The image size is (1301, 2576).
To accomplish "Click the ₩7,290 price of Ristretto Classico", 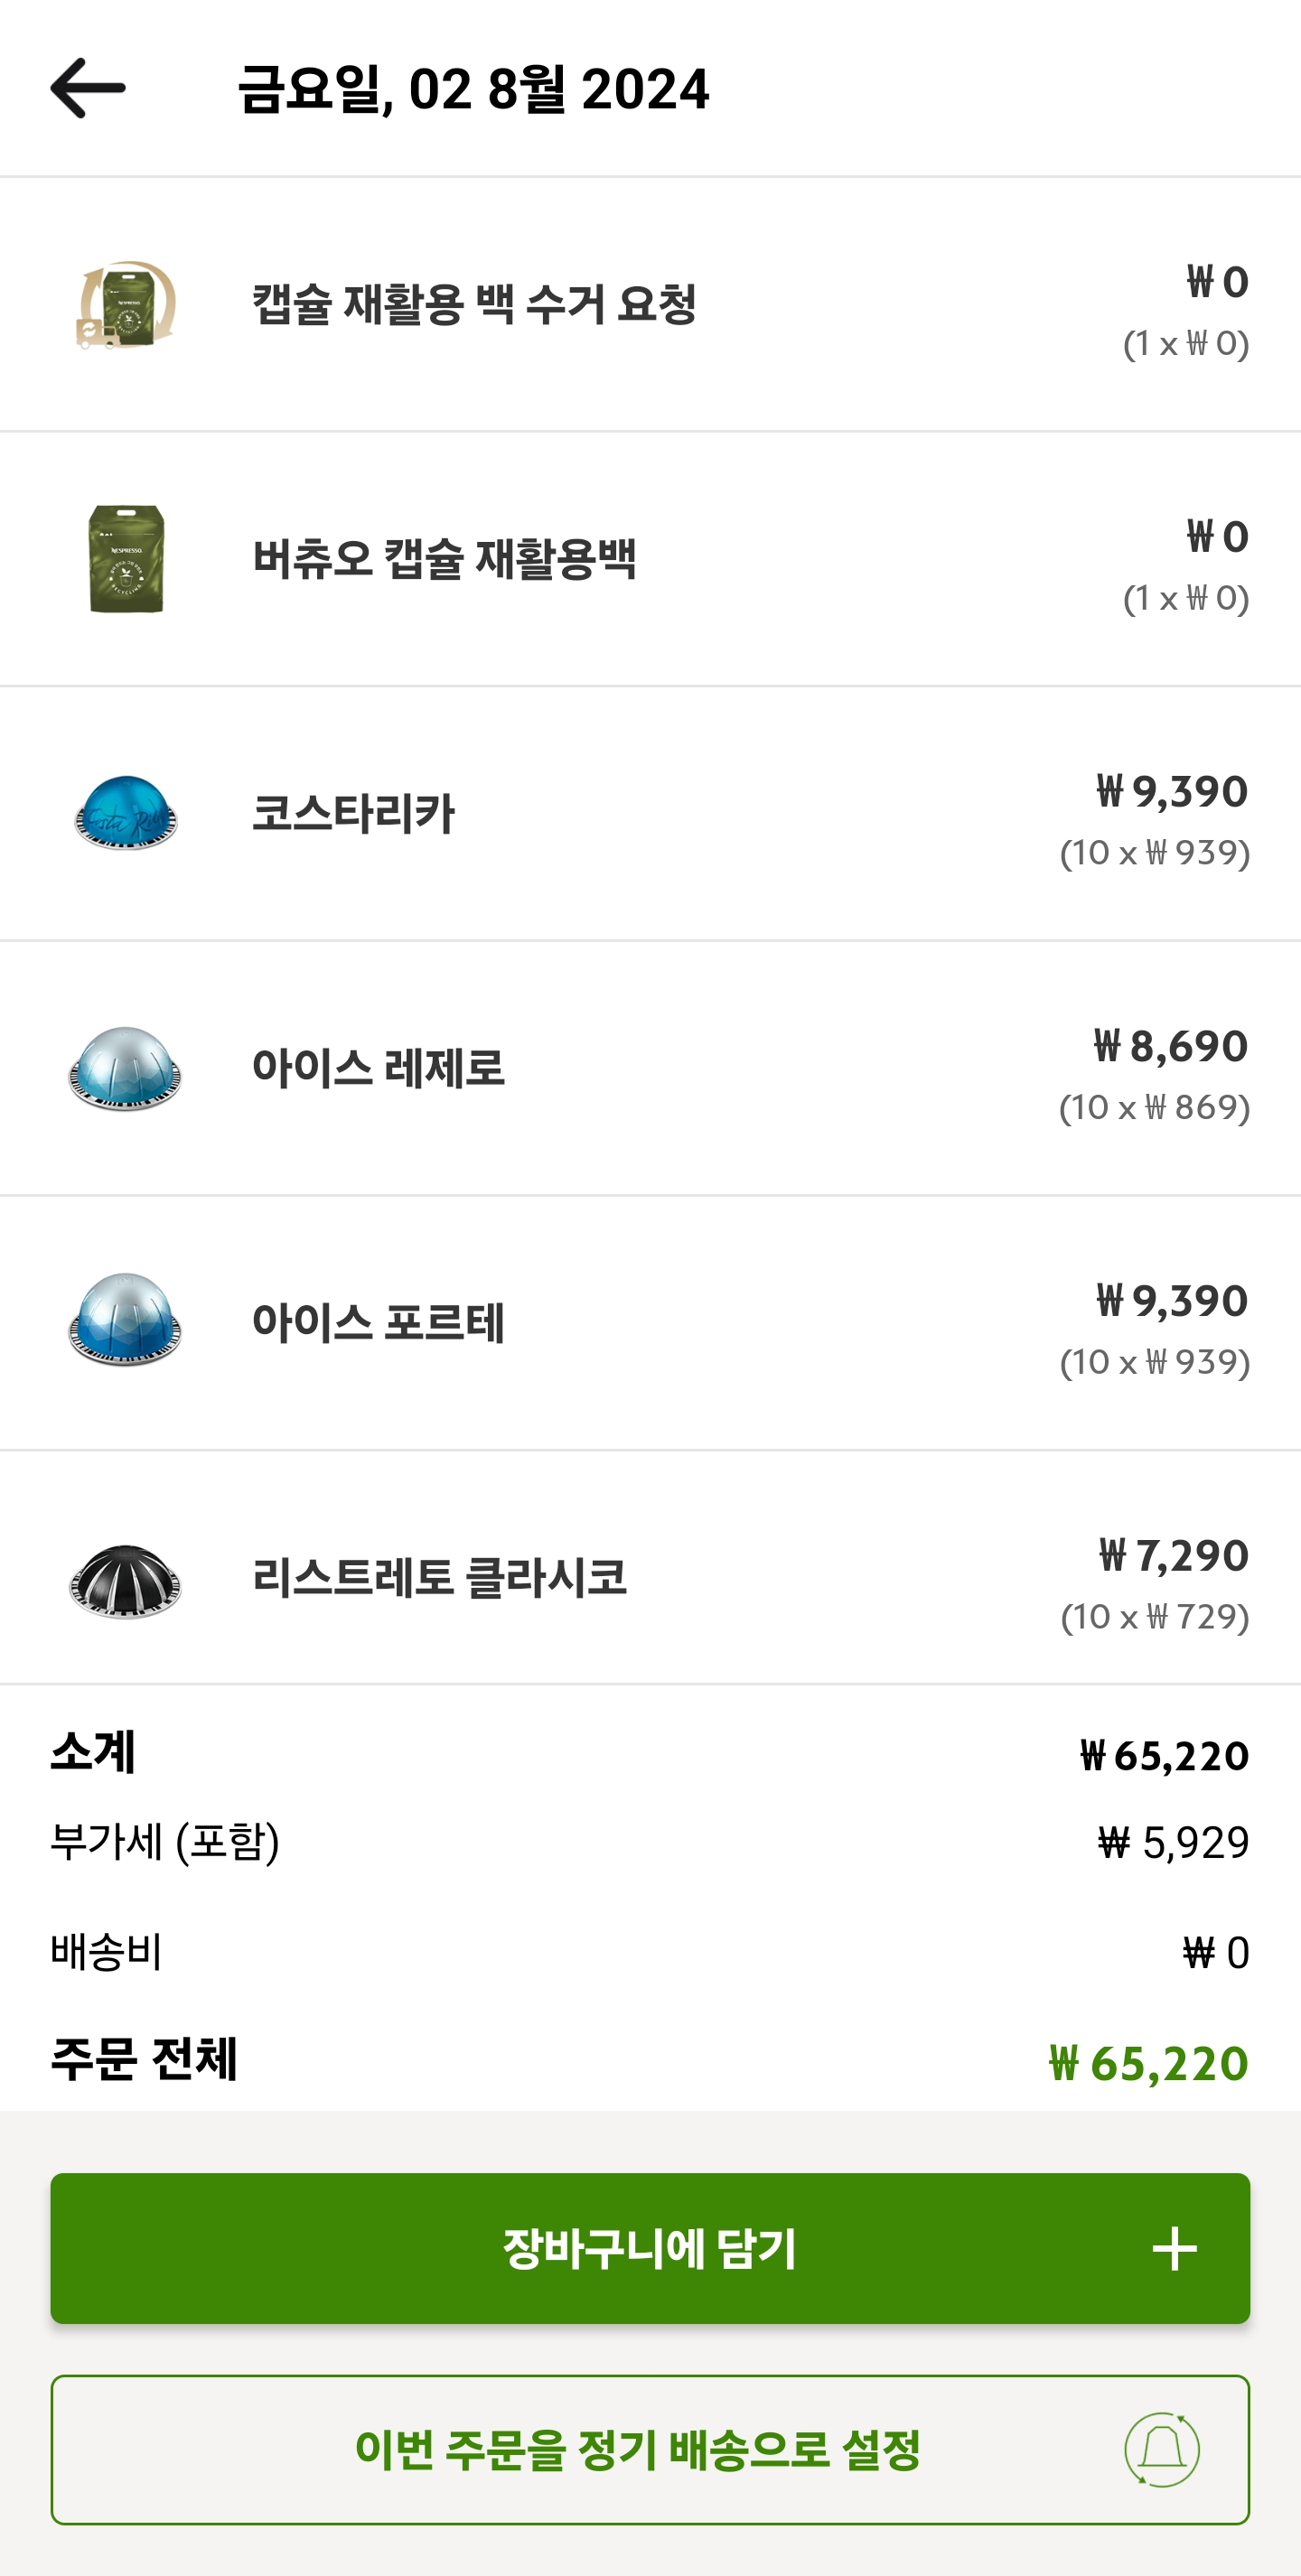I will tap(1173, 1556).
